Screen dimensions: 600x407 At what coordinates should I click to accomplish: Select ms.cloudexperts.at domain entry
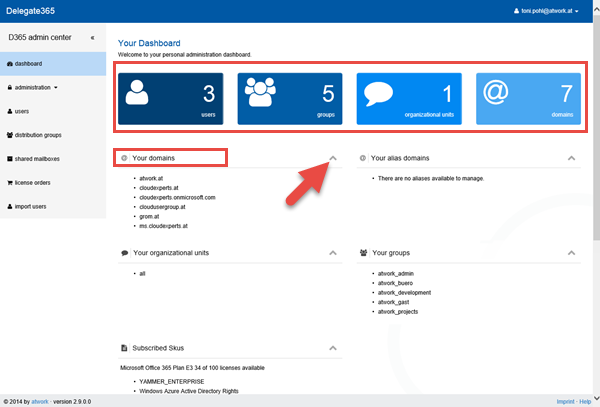(x=163, y=226)
